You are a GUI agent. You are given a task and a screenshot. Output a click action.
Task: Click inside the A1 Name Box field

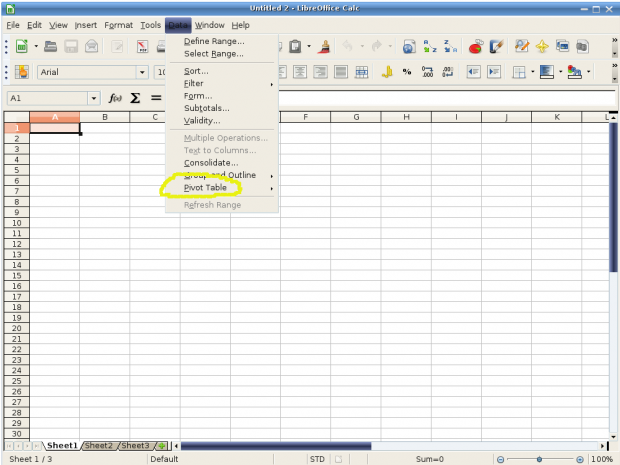coord(48,98)
